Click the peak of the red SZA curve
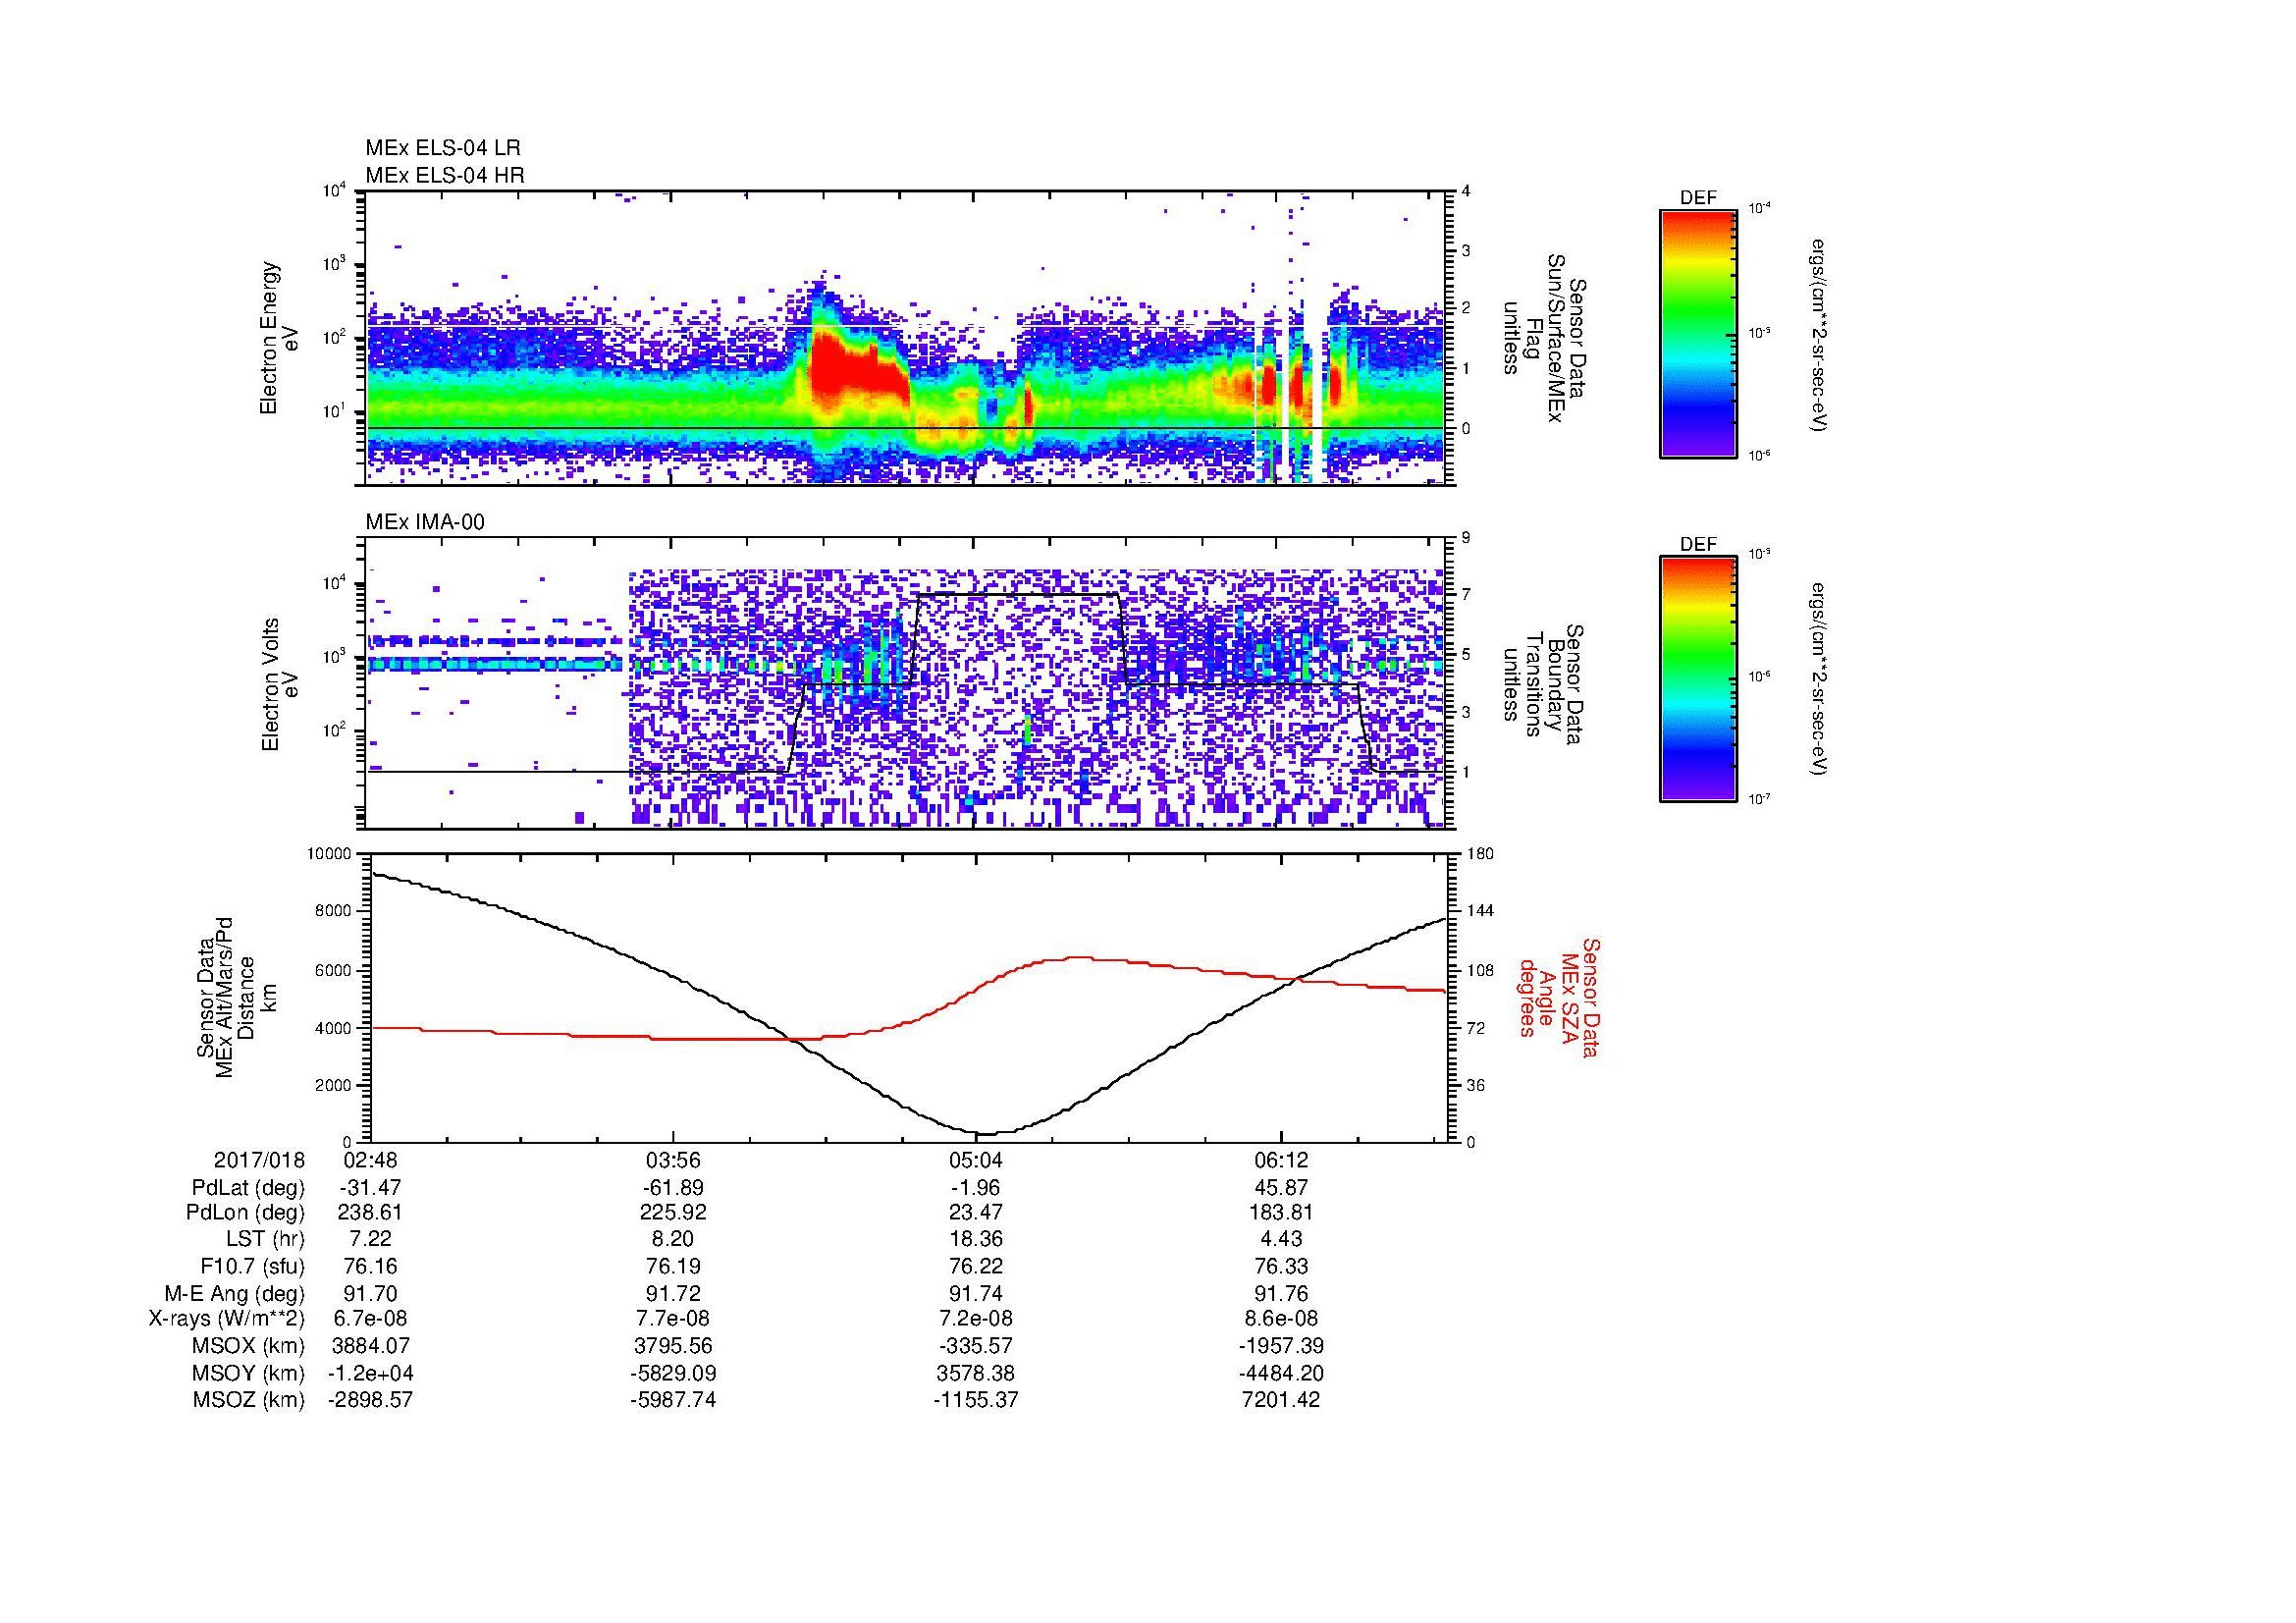Screen dimensions: 2296x1623 [1078, 958]
